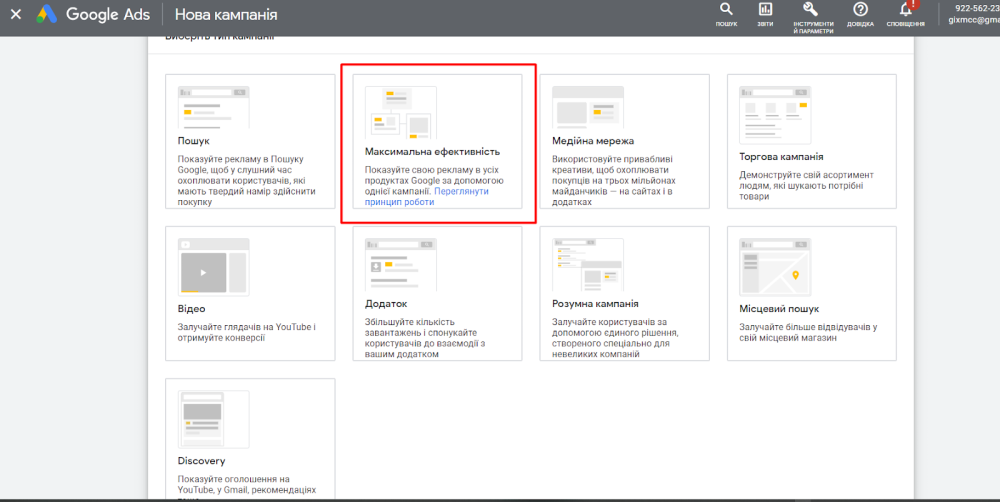Image resolution: width=1000 pixels, height=502 pixels.
Task: Click description starting Показуйте рекламу в Пошуку
Action: pos(246,181)
